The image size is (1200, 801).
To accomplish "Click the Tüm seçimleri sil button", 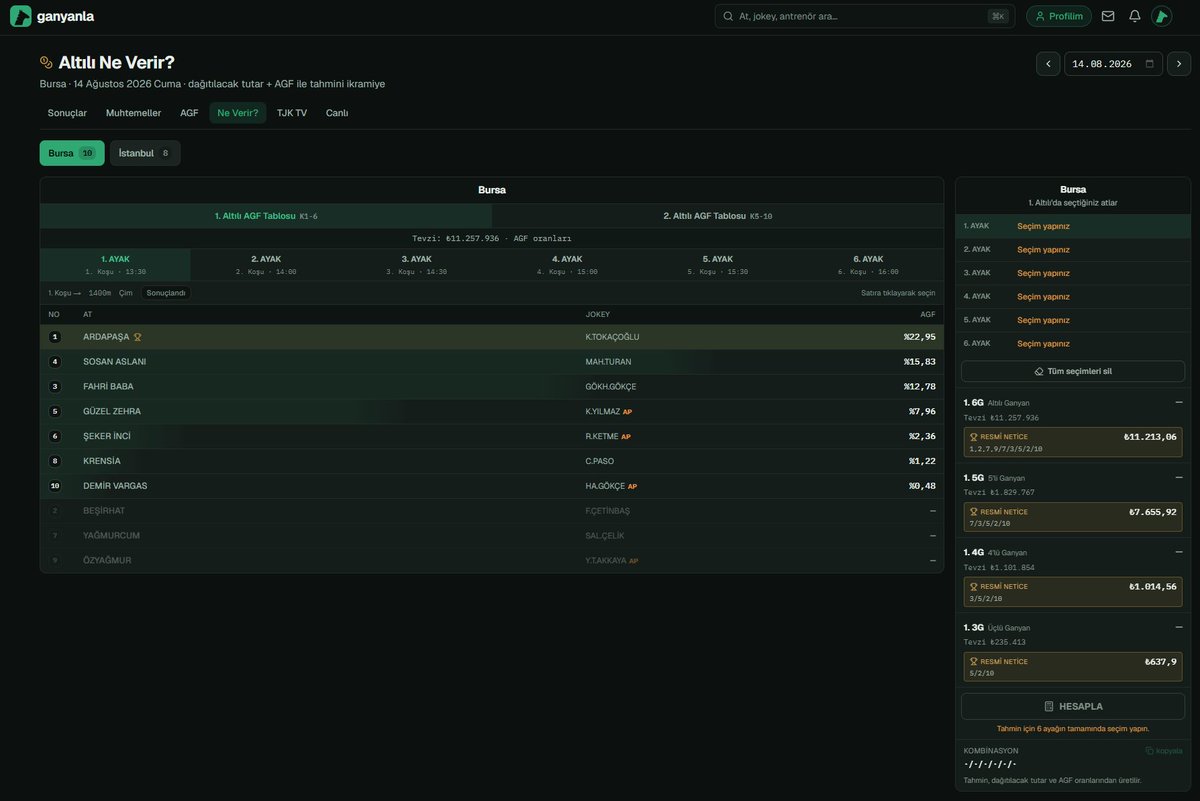I will 1073,371.
